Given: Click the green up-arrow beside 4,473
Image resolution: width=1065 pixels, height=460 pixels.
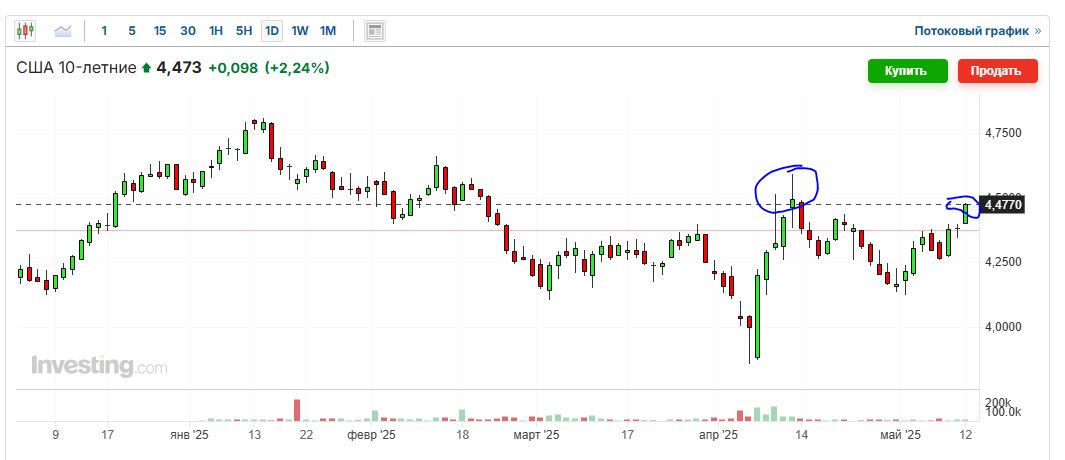Looking at the screenshot, I should coord(147,68).
